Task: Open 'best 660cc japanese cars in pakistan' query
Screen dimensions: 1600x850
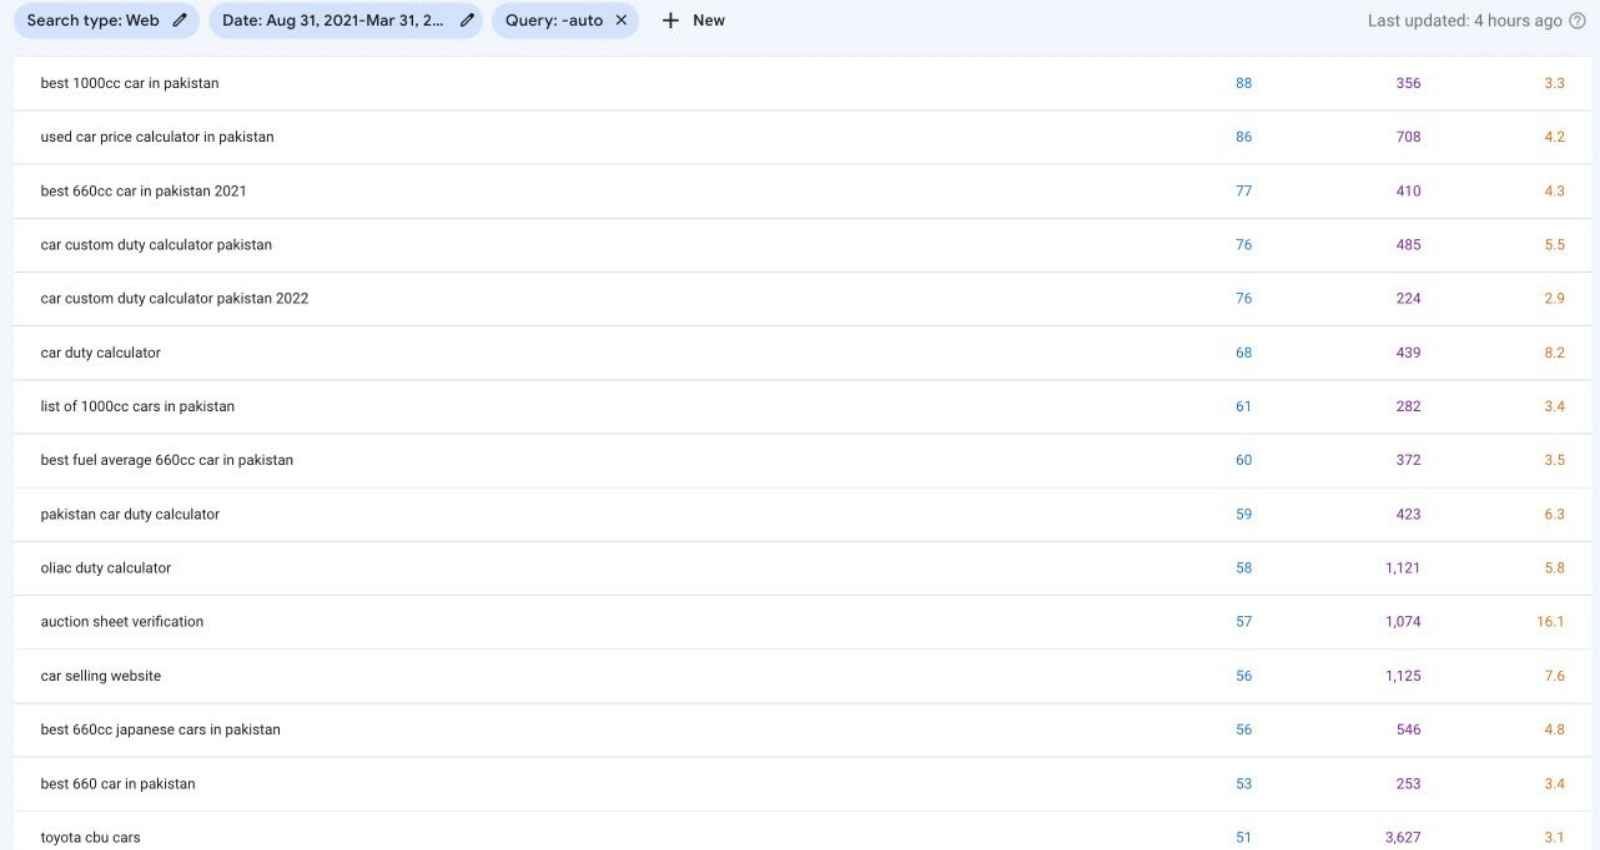Action: point(160,730)
